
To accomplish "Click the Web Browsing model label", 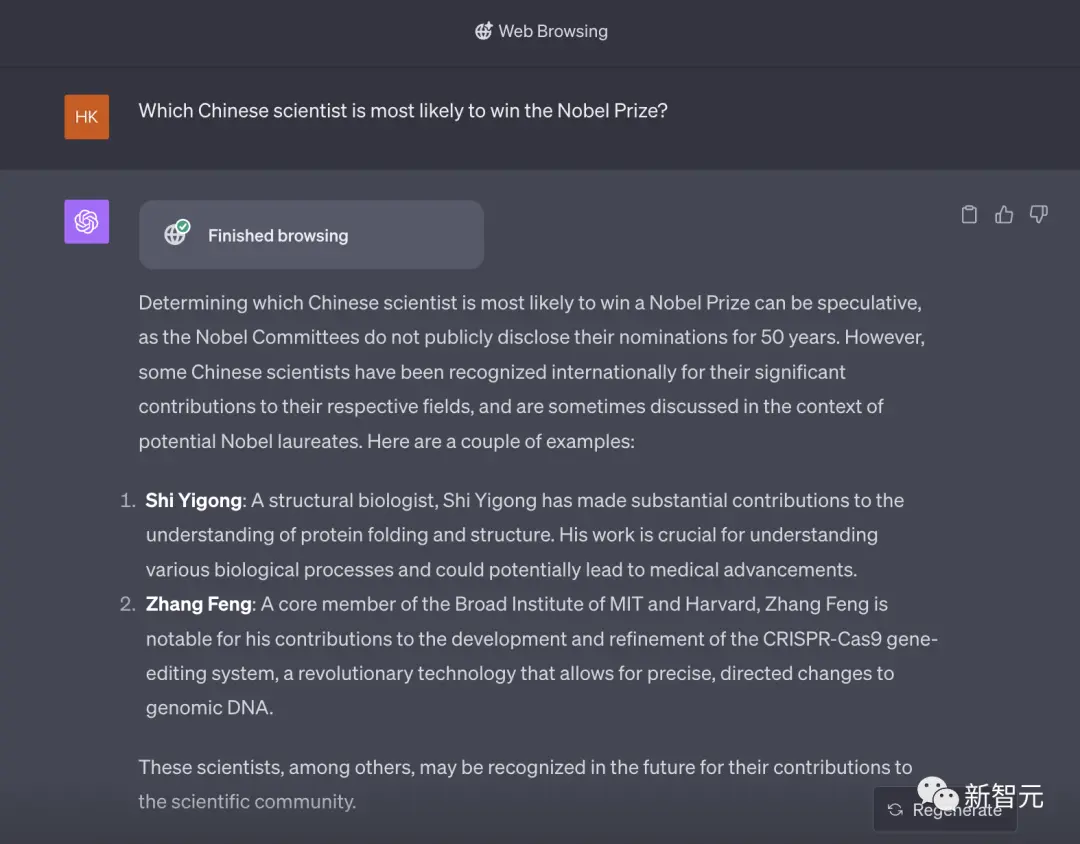I will (552, 31).
